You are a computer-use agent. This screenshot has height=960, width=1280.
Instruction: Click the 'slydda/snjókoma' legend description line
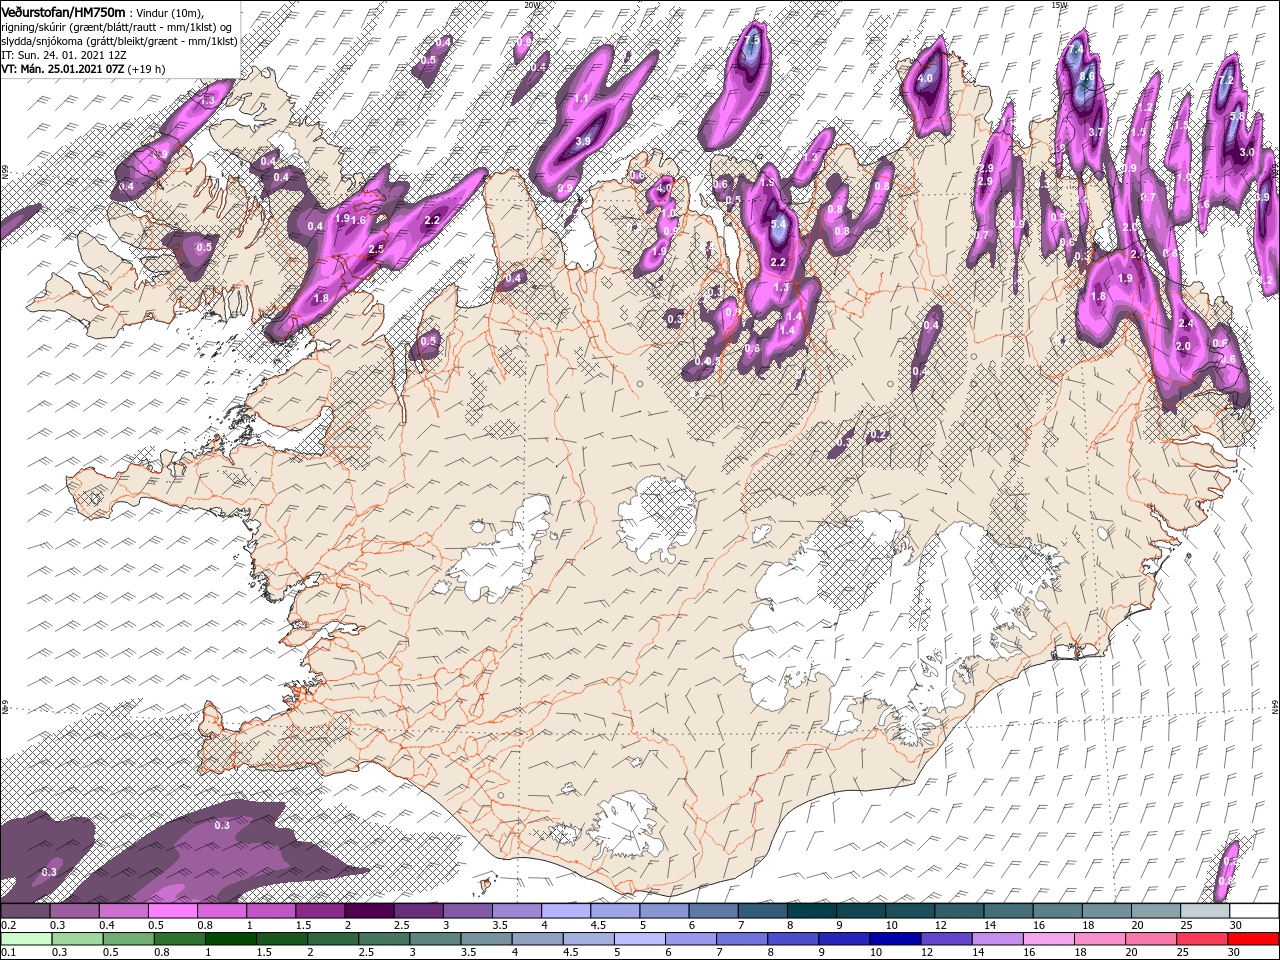tap(119, 40)
